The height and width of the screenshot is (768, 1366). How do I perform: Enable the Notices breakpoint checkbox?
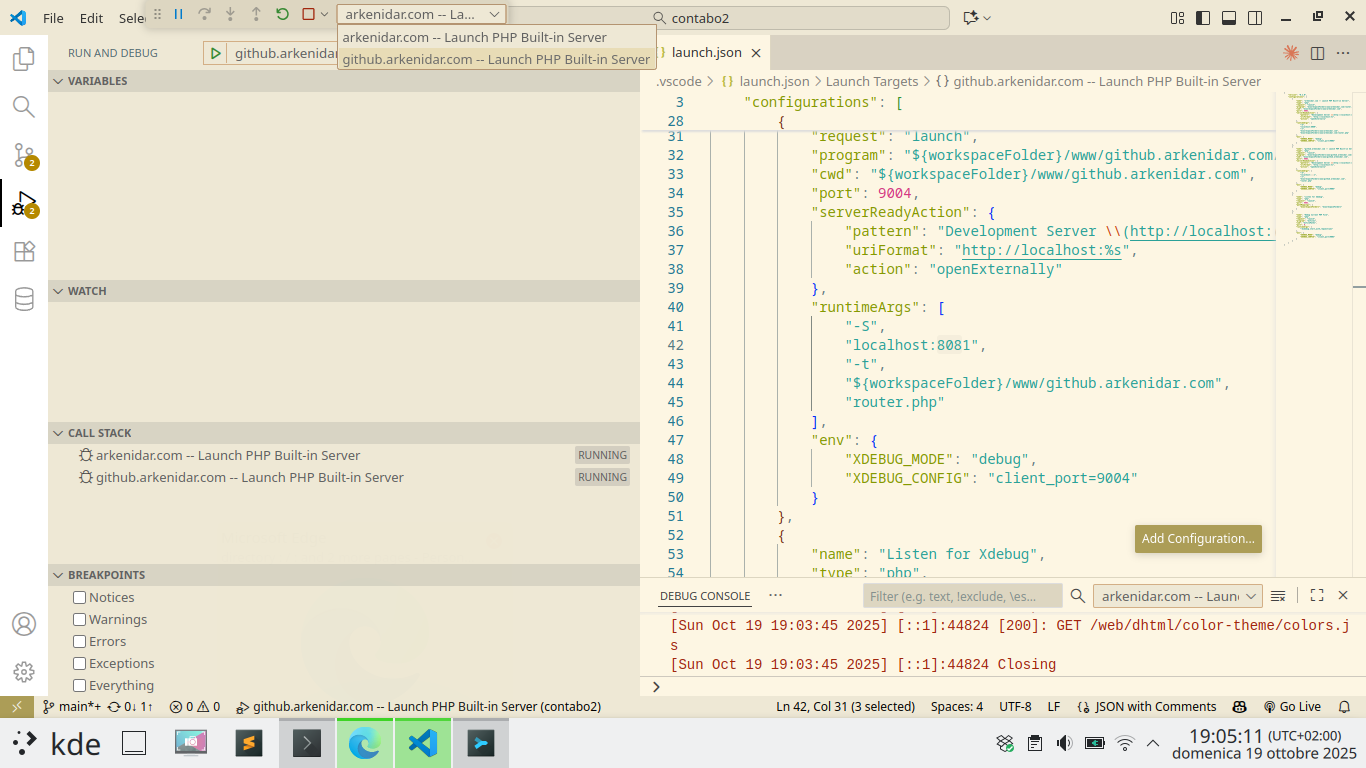tap(80, 598)
